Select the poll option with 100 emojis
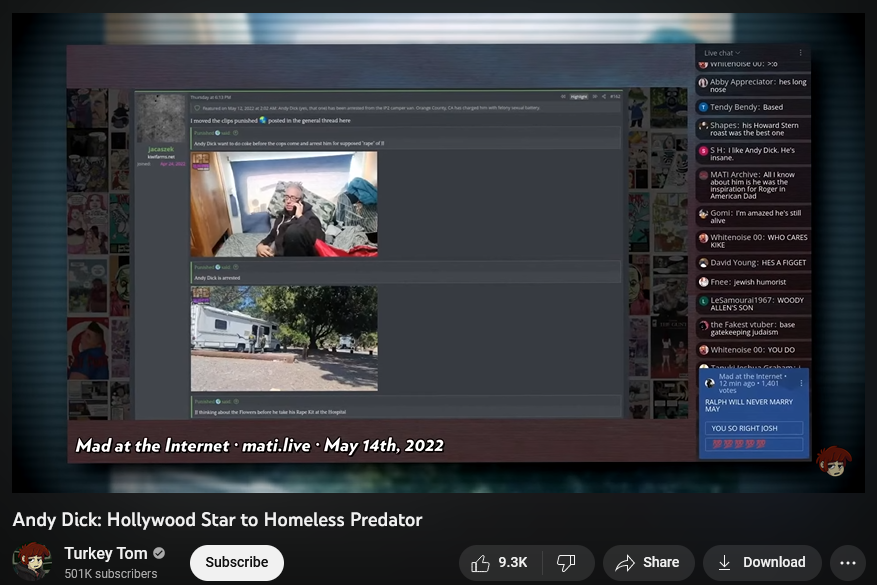The width and height of the screenshot is (877, 585). click(x=754, y=444)
